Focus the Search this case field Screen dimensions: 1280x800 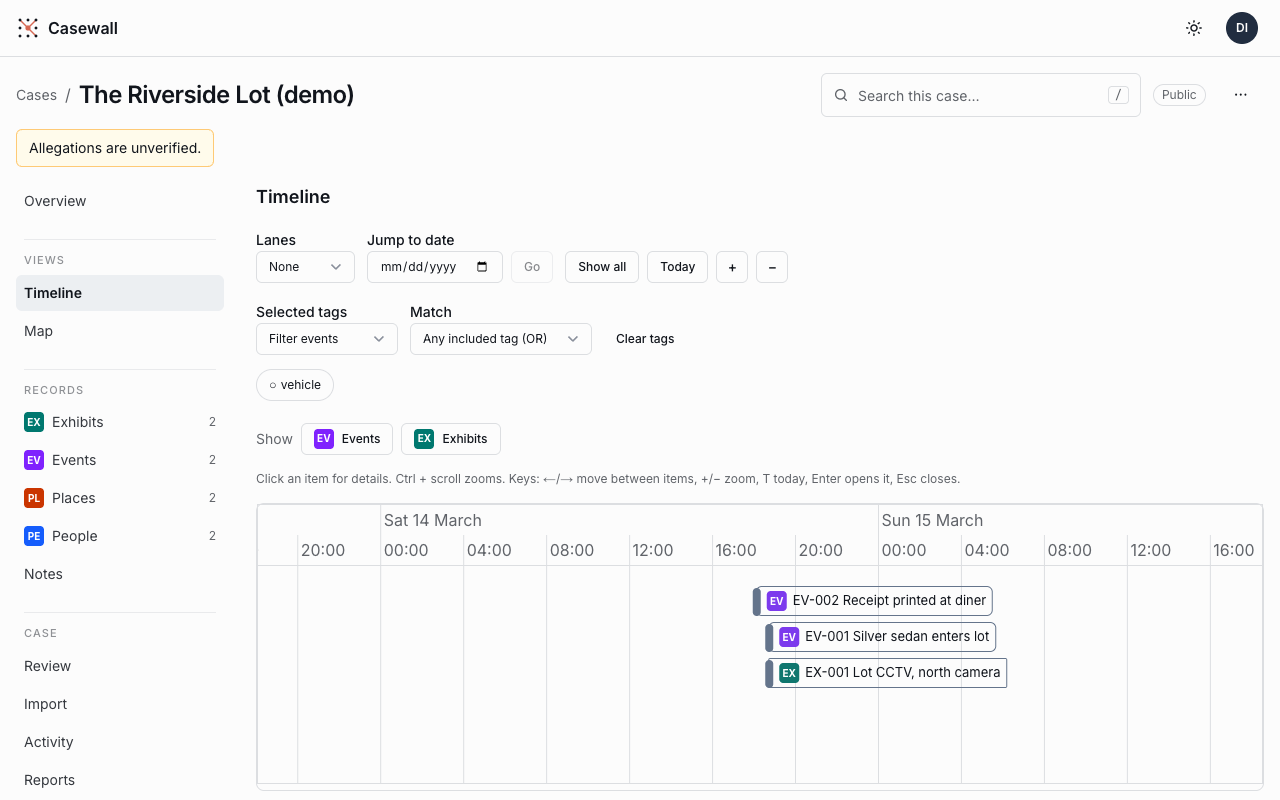click(x=981, y=95)
